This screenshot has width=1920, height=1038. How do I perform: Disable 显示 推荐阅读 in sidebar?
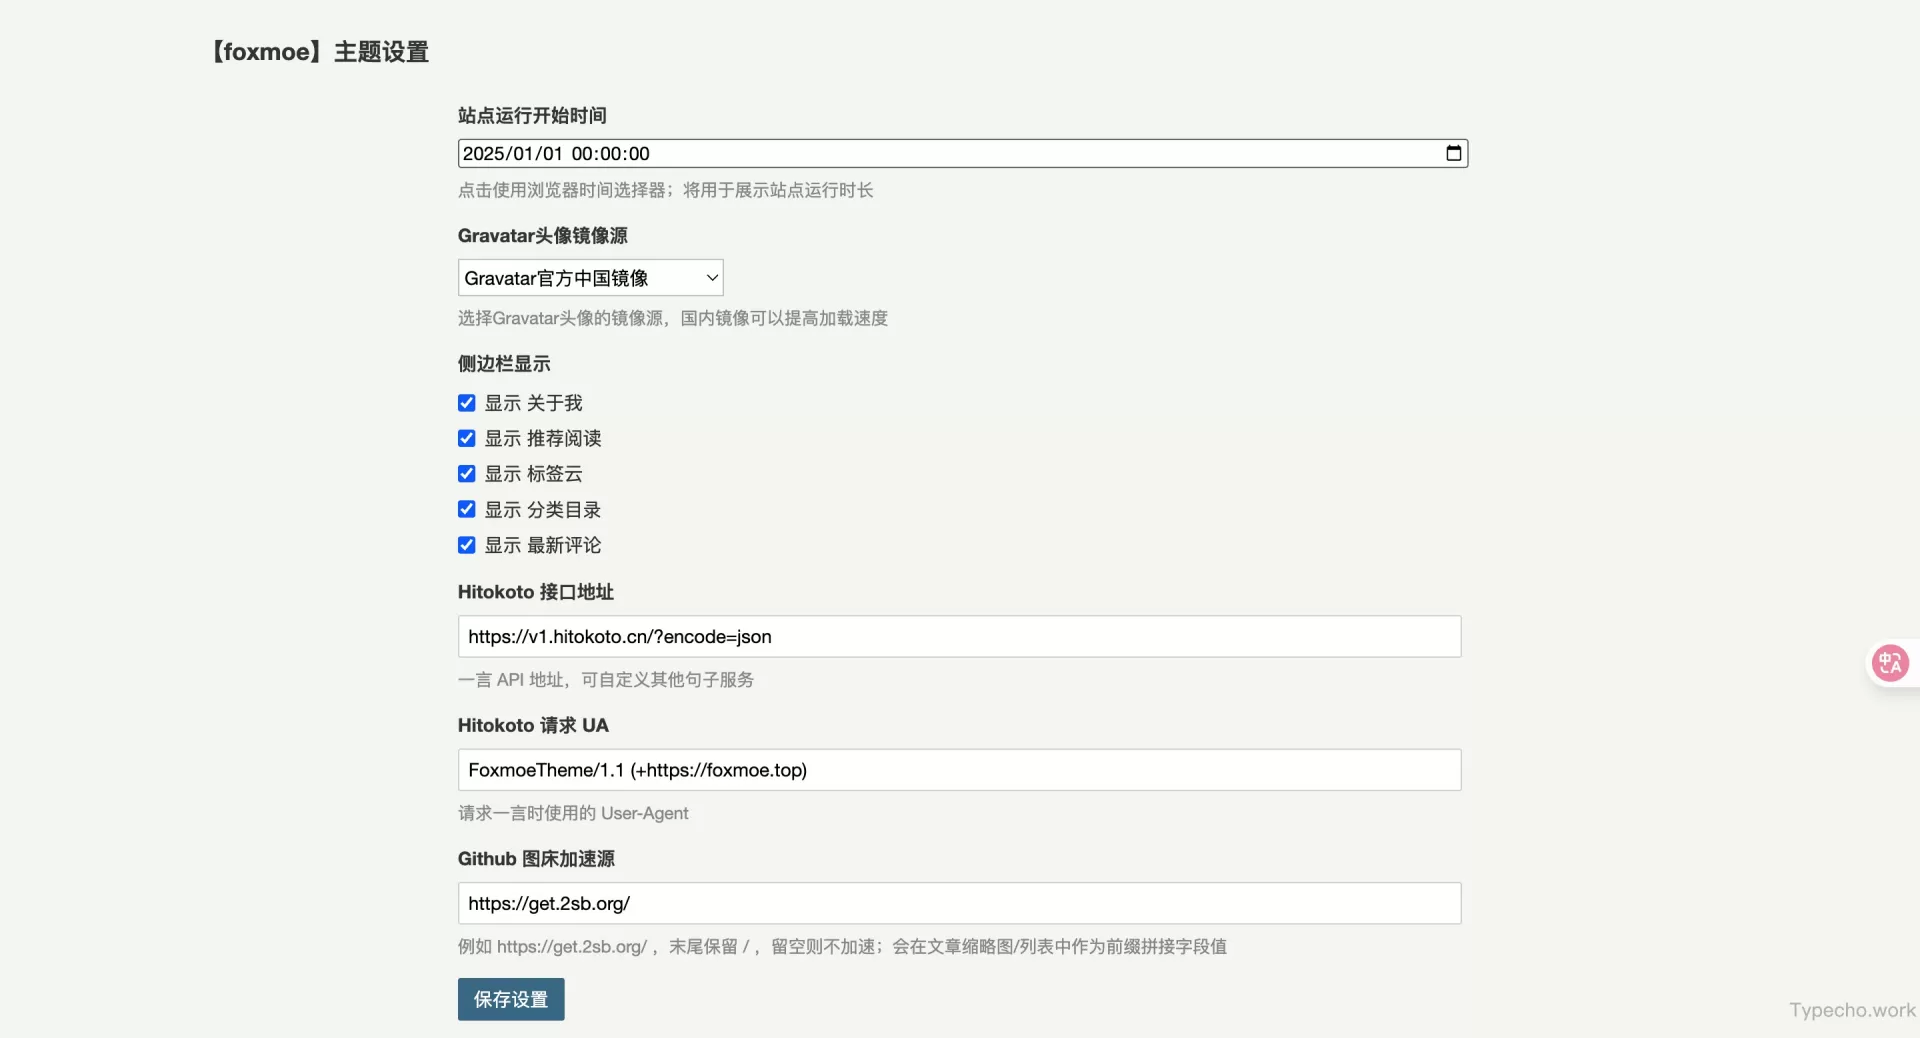pos(466,438)
